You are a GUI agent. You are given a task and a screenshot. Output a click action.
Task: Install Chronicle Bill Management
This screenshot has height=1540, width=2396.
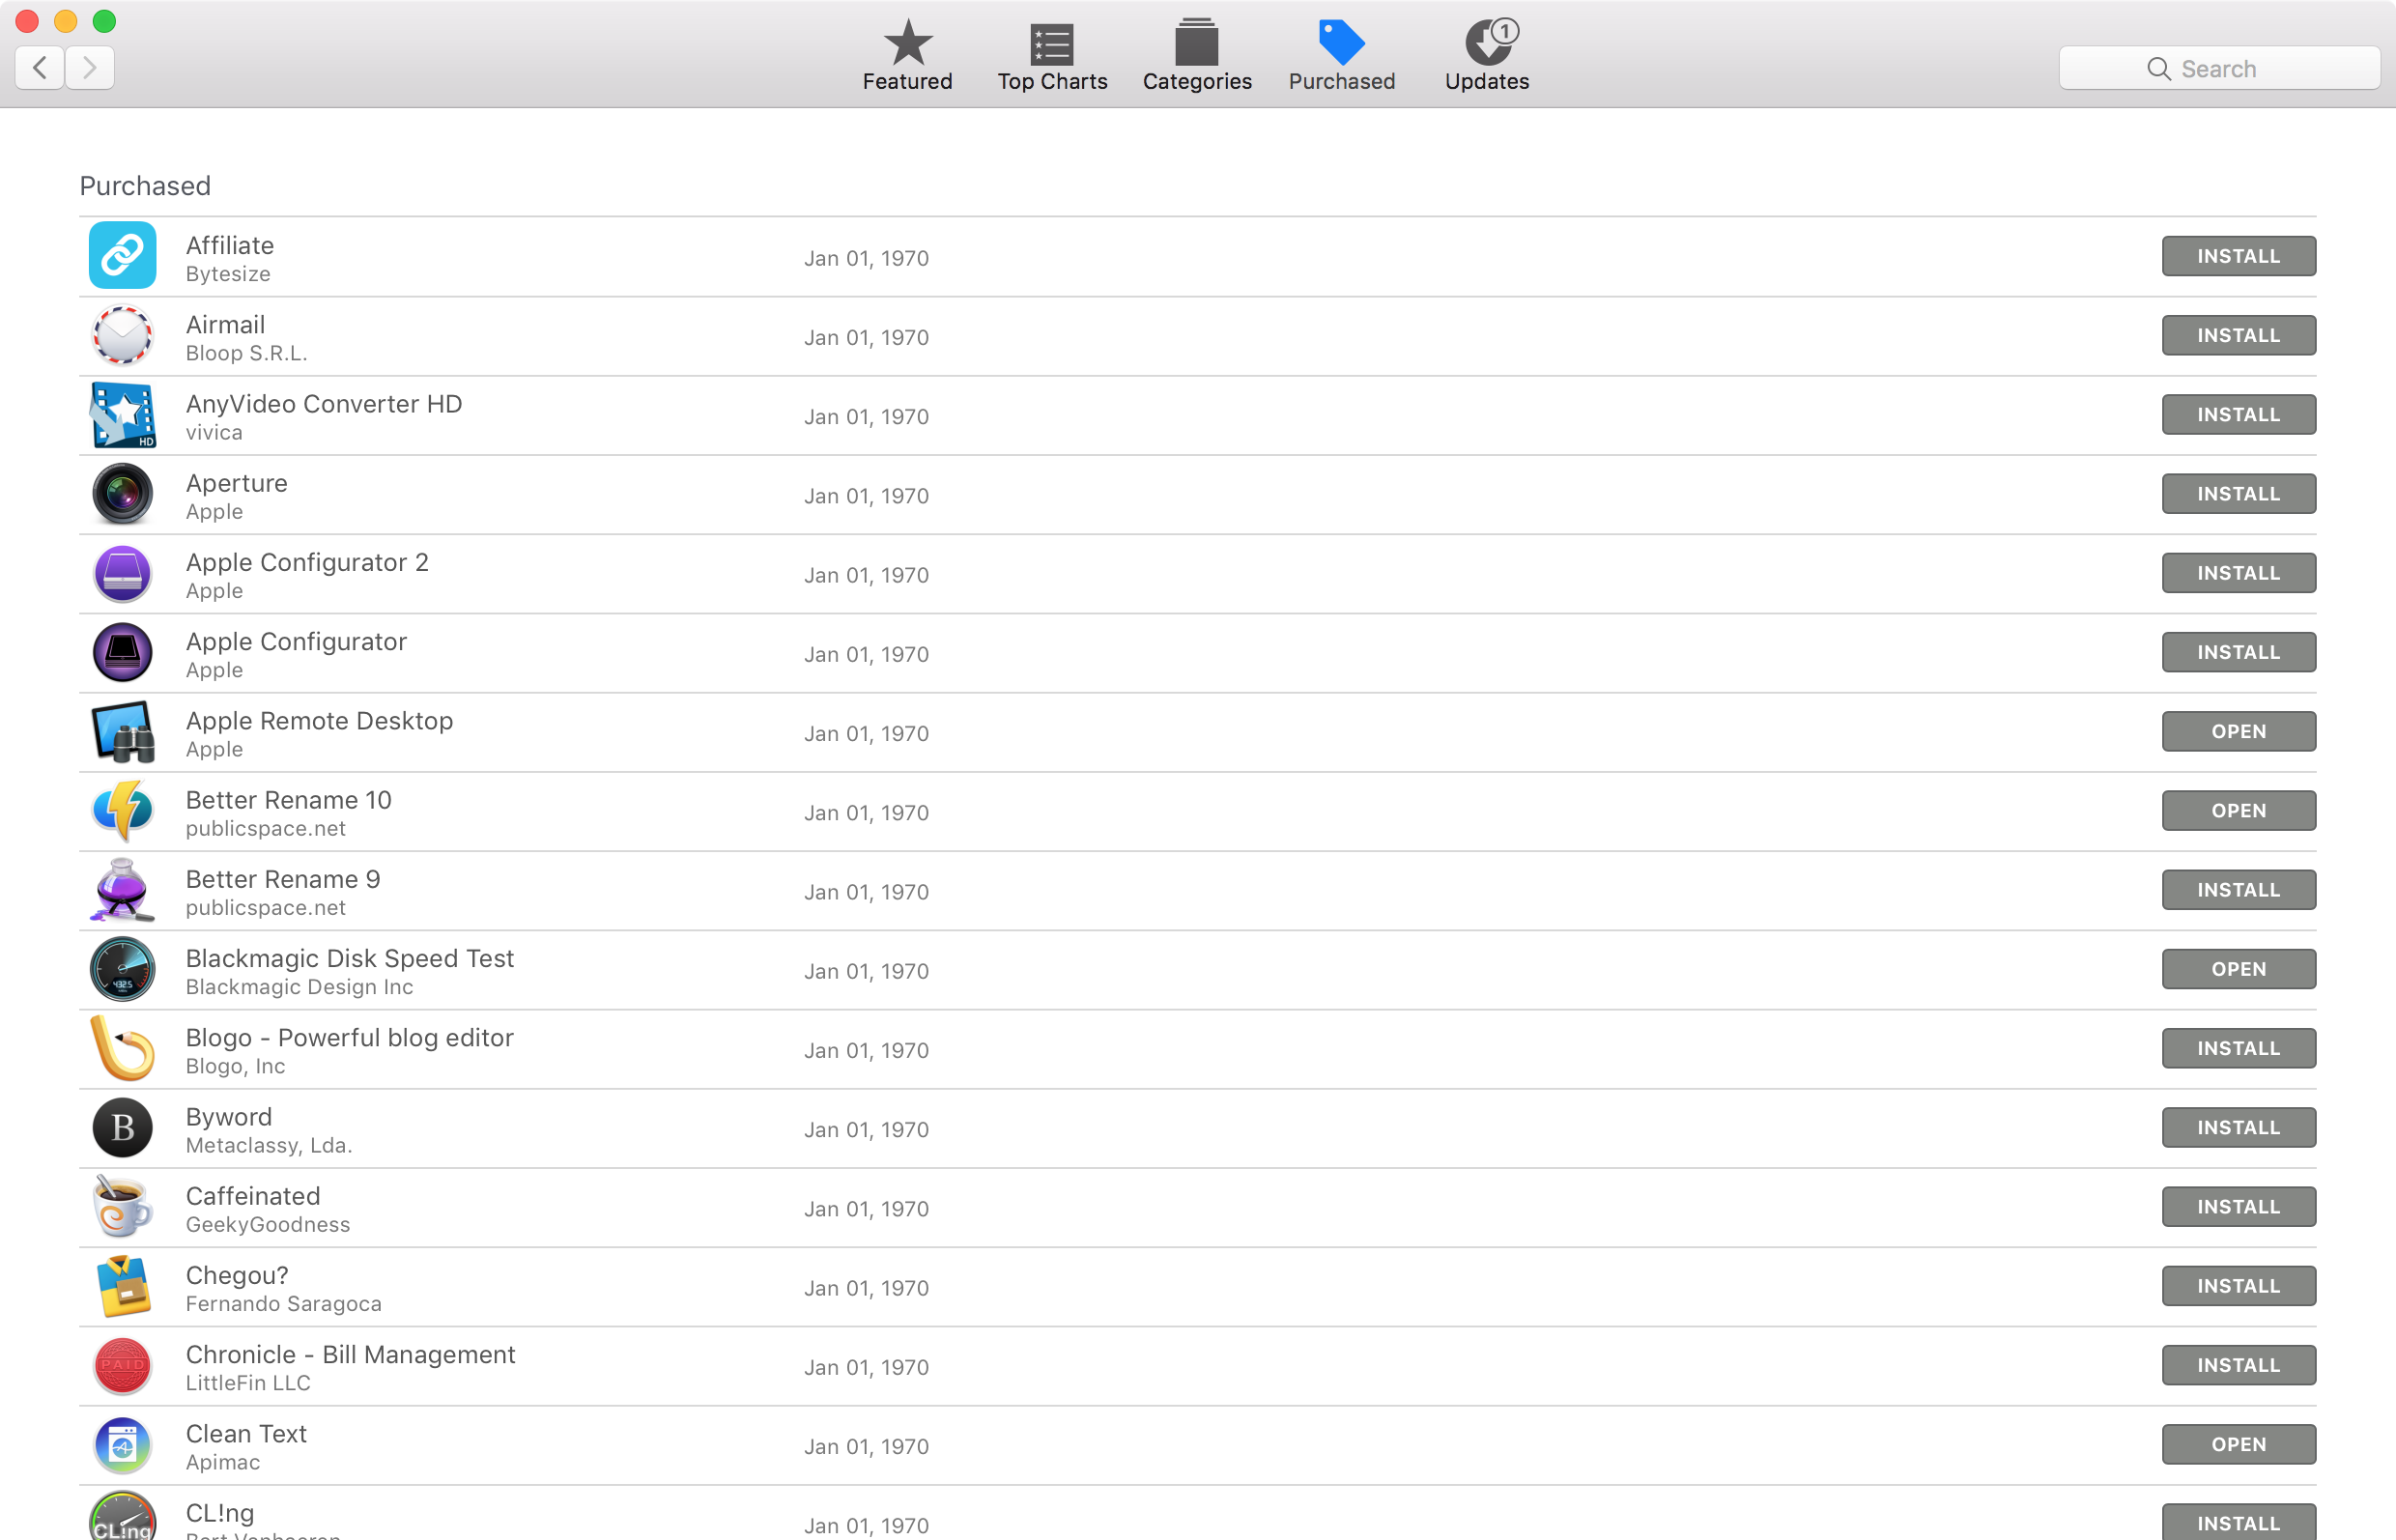pos(2238,1365)
